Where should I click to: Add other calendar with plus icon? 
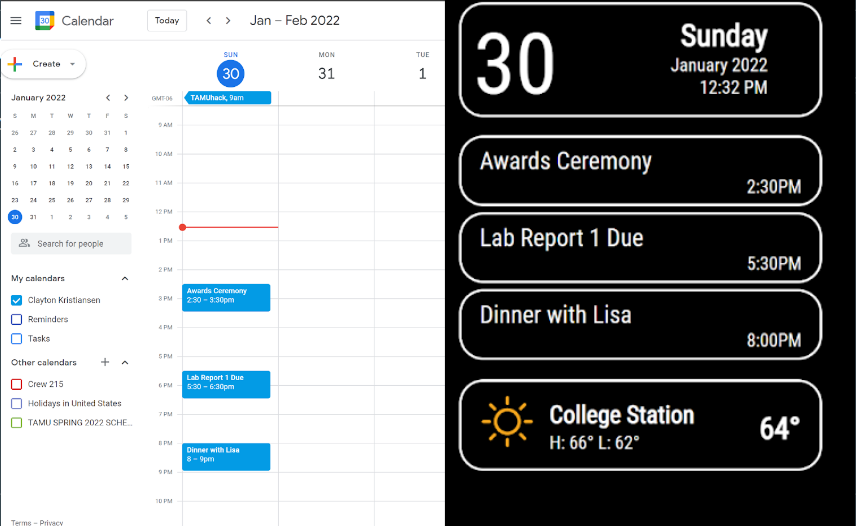pyautogui.click(x=105, y=362)
